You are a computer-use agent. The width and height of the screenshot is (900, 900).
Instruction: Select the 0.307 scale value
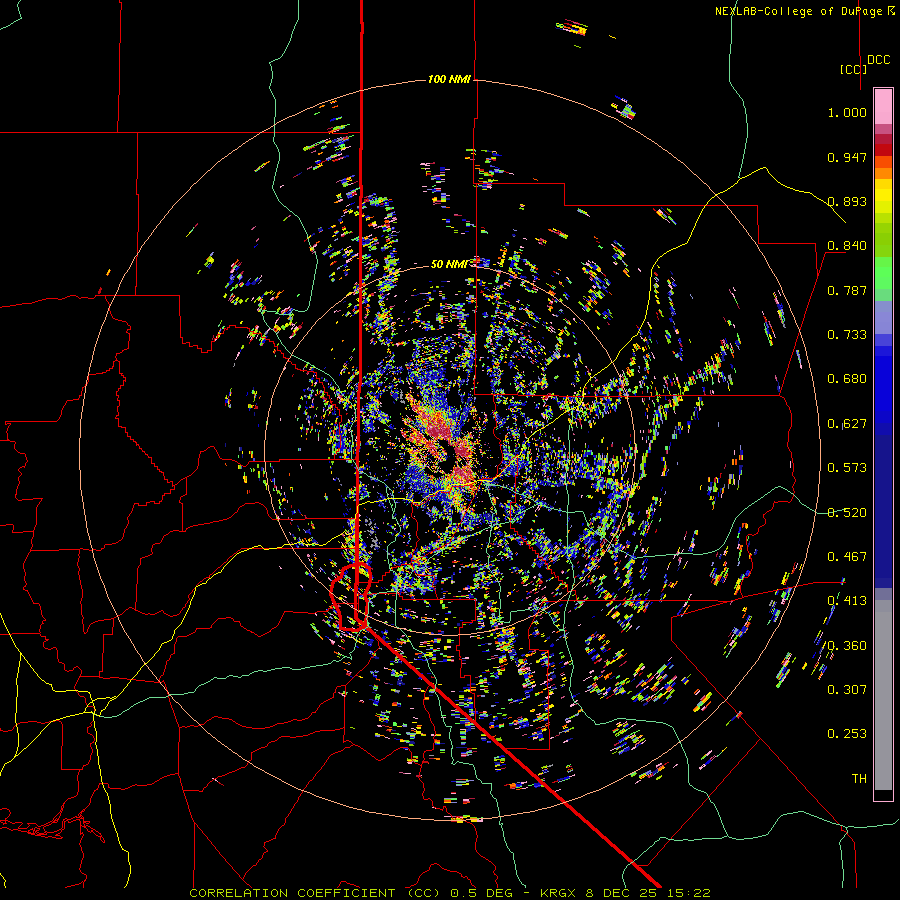(x=847, y=690)
